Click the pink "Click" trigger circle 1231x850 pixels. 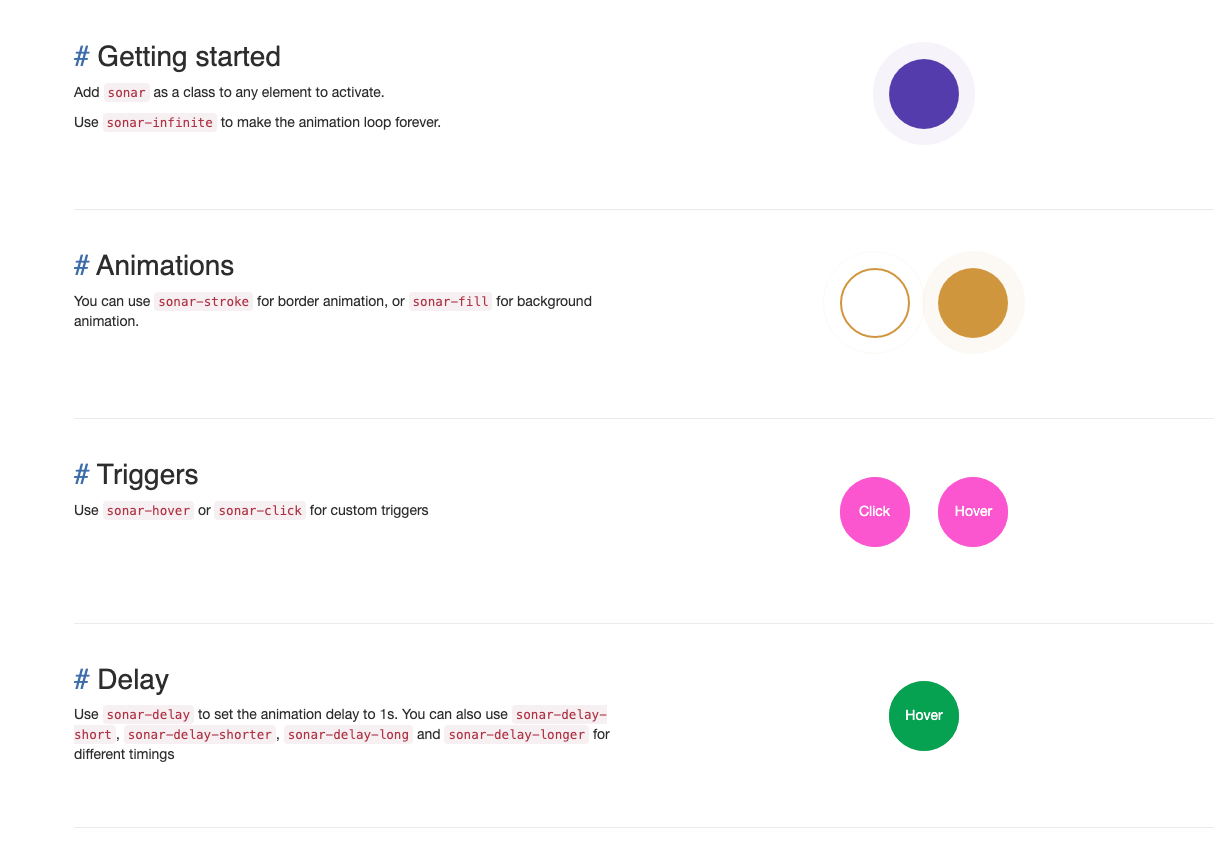pos(874,511)
